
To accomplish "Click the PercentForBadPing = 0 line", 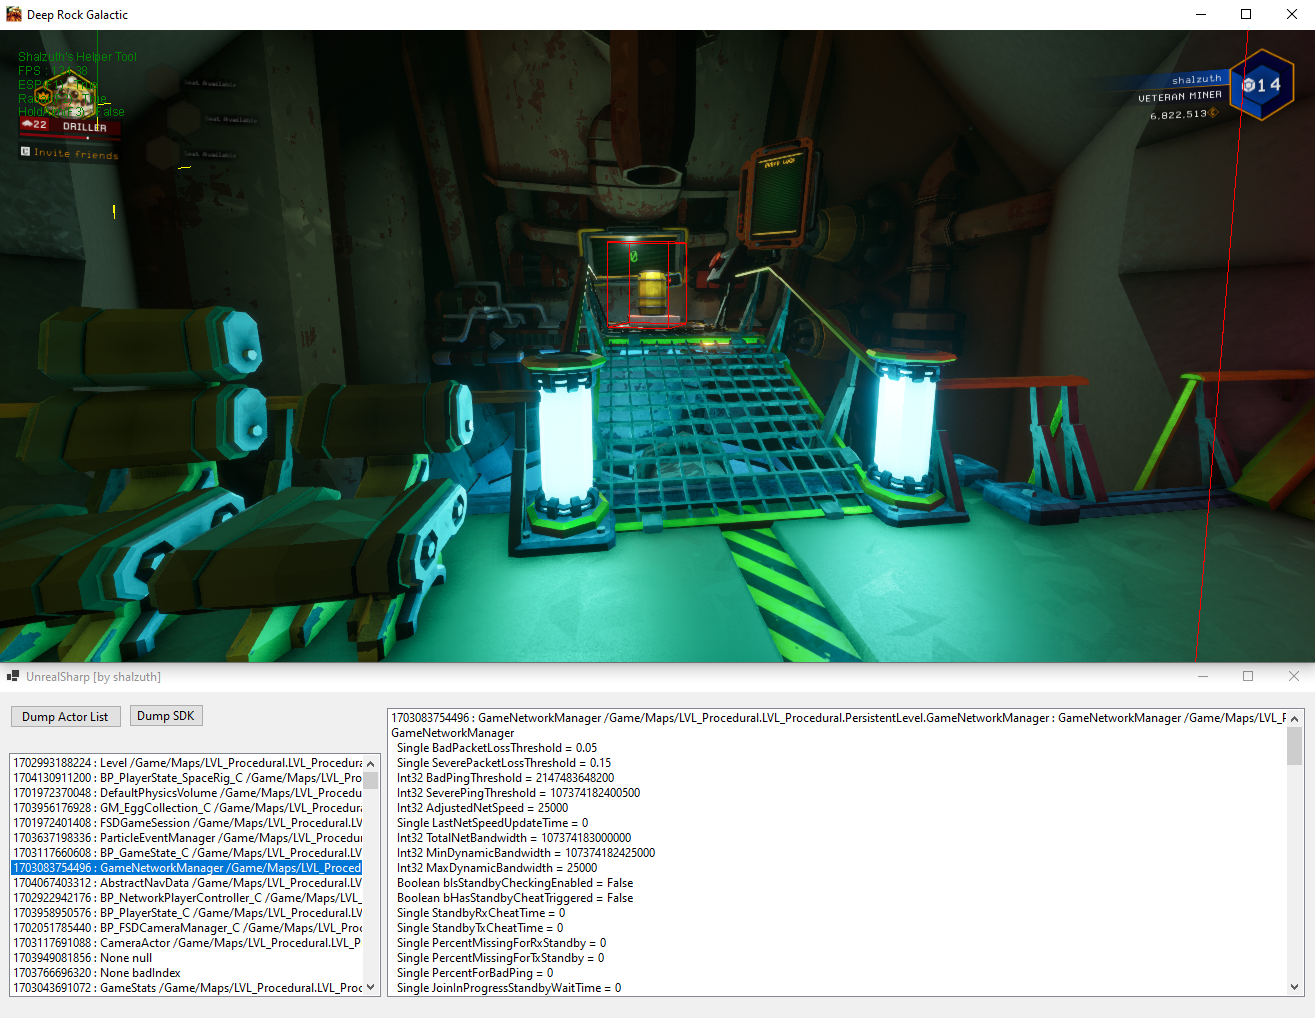I will point(475,973).
